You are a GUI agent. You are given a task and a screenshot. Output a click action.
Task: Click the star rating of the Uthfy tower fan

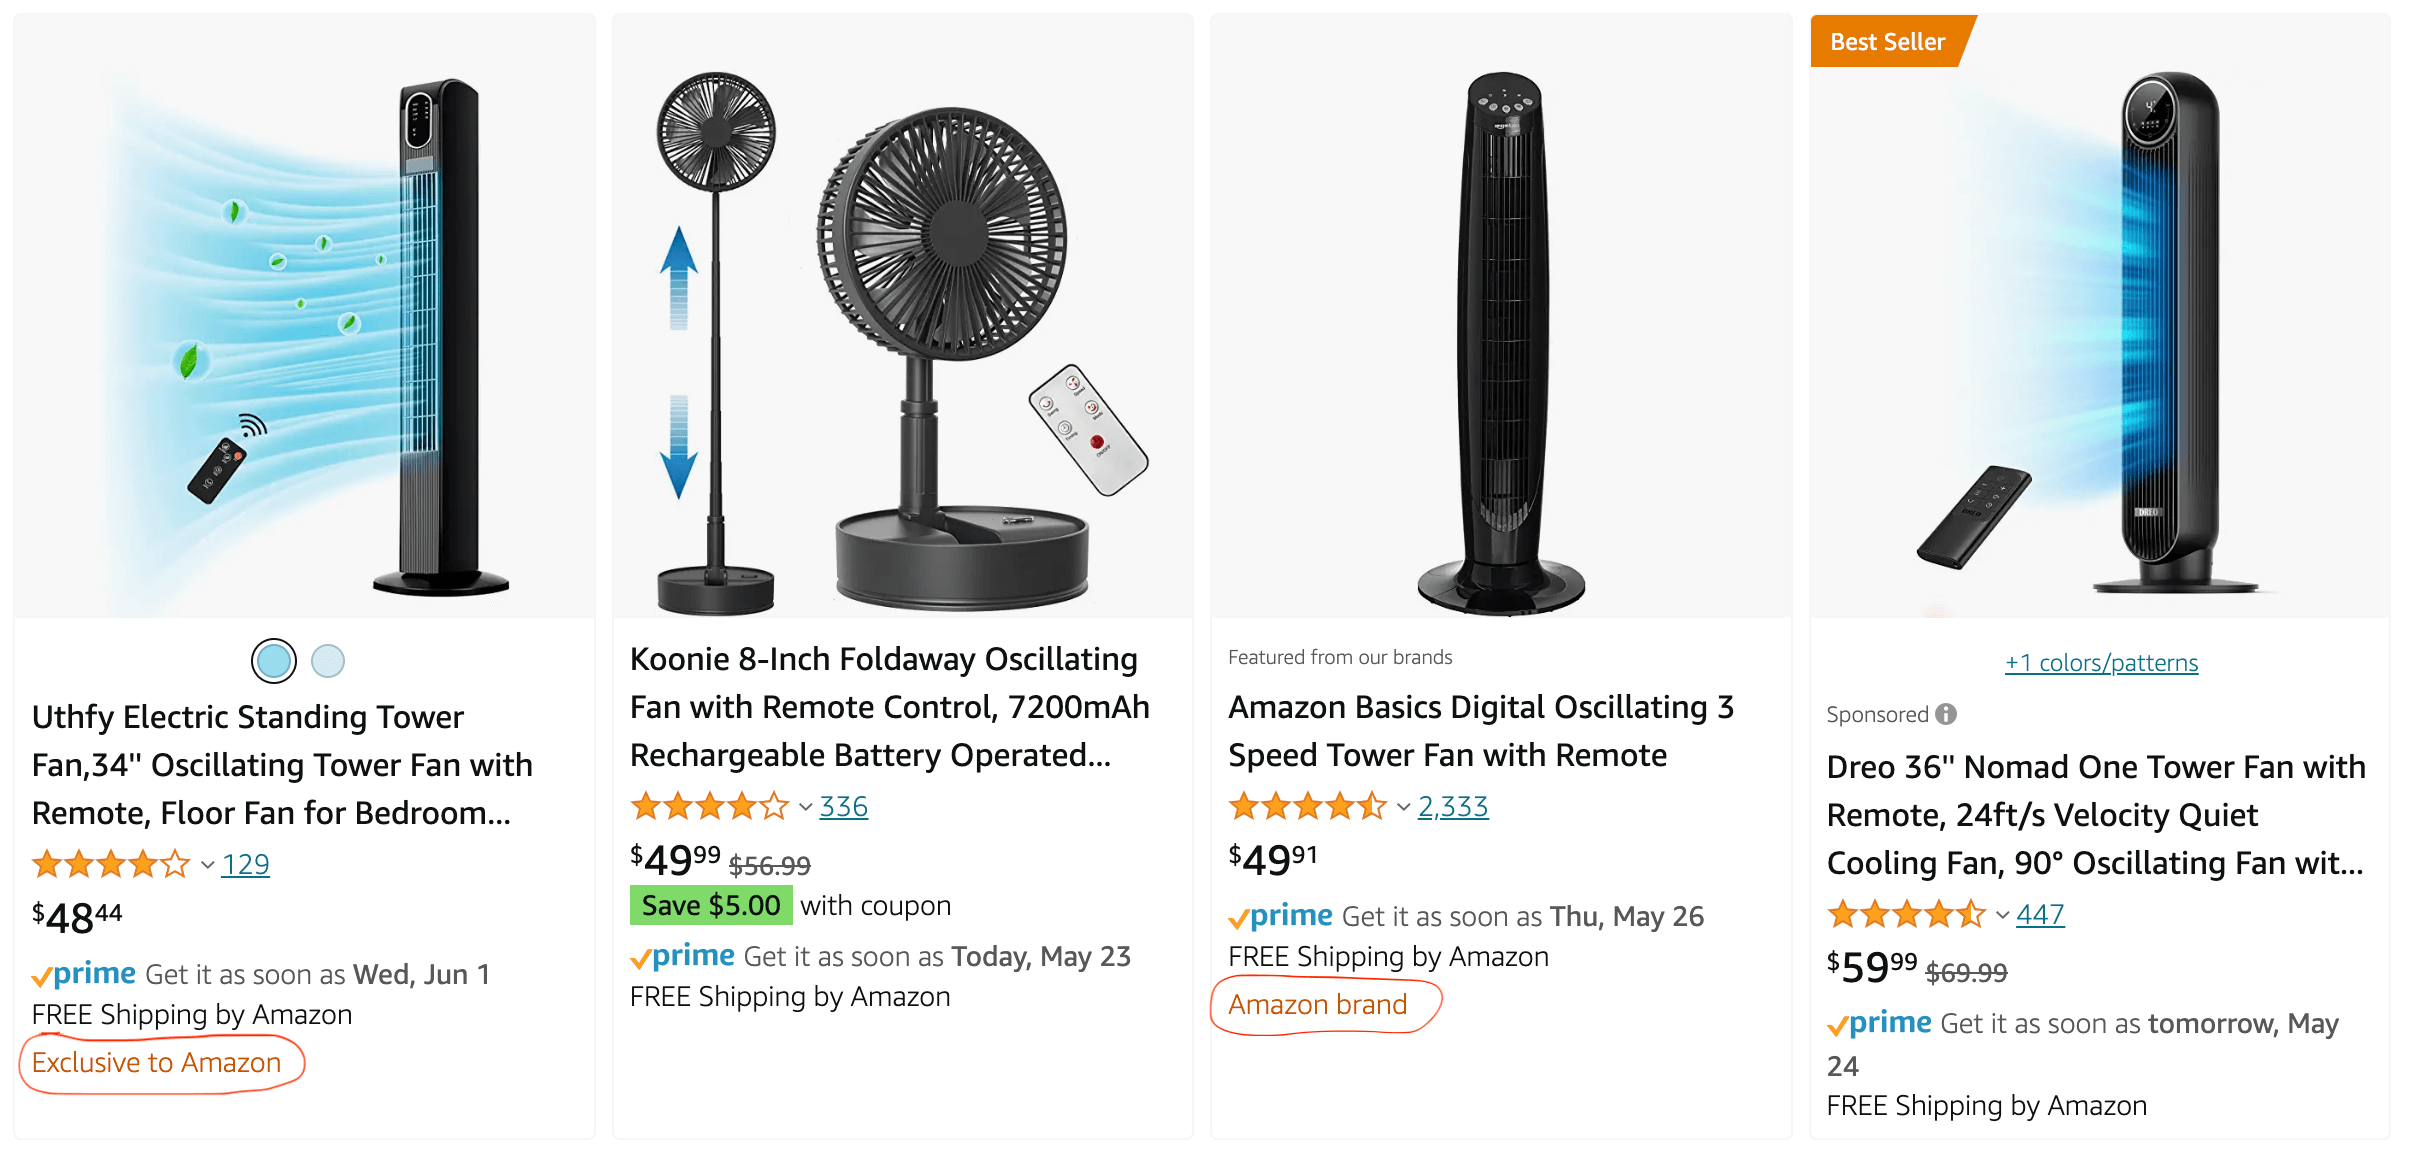(110, 864)
